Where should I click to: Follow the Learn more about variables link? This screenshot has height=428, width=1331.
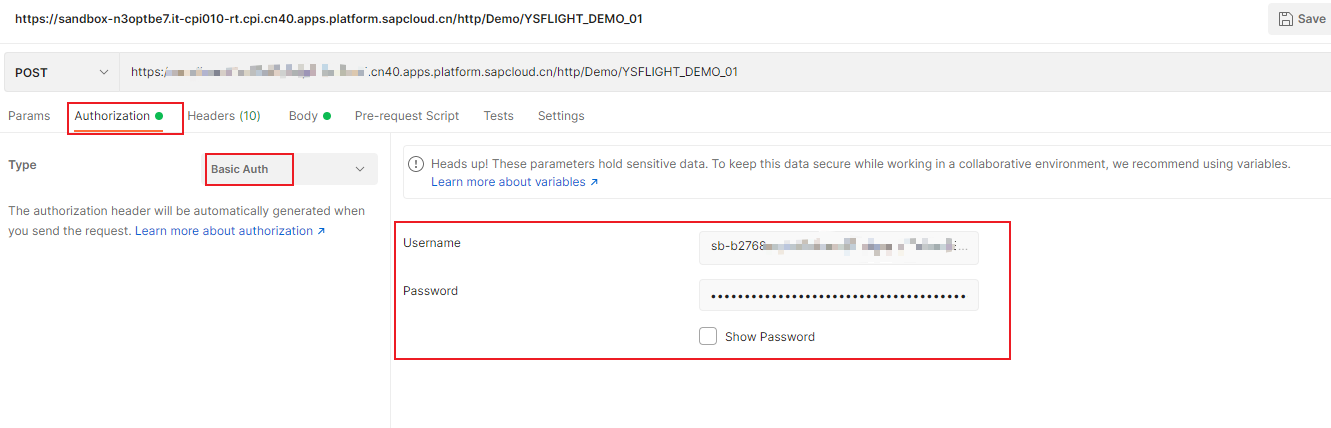tap(514, 182)
